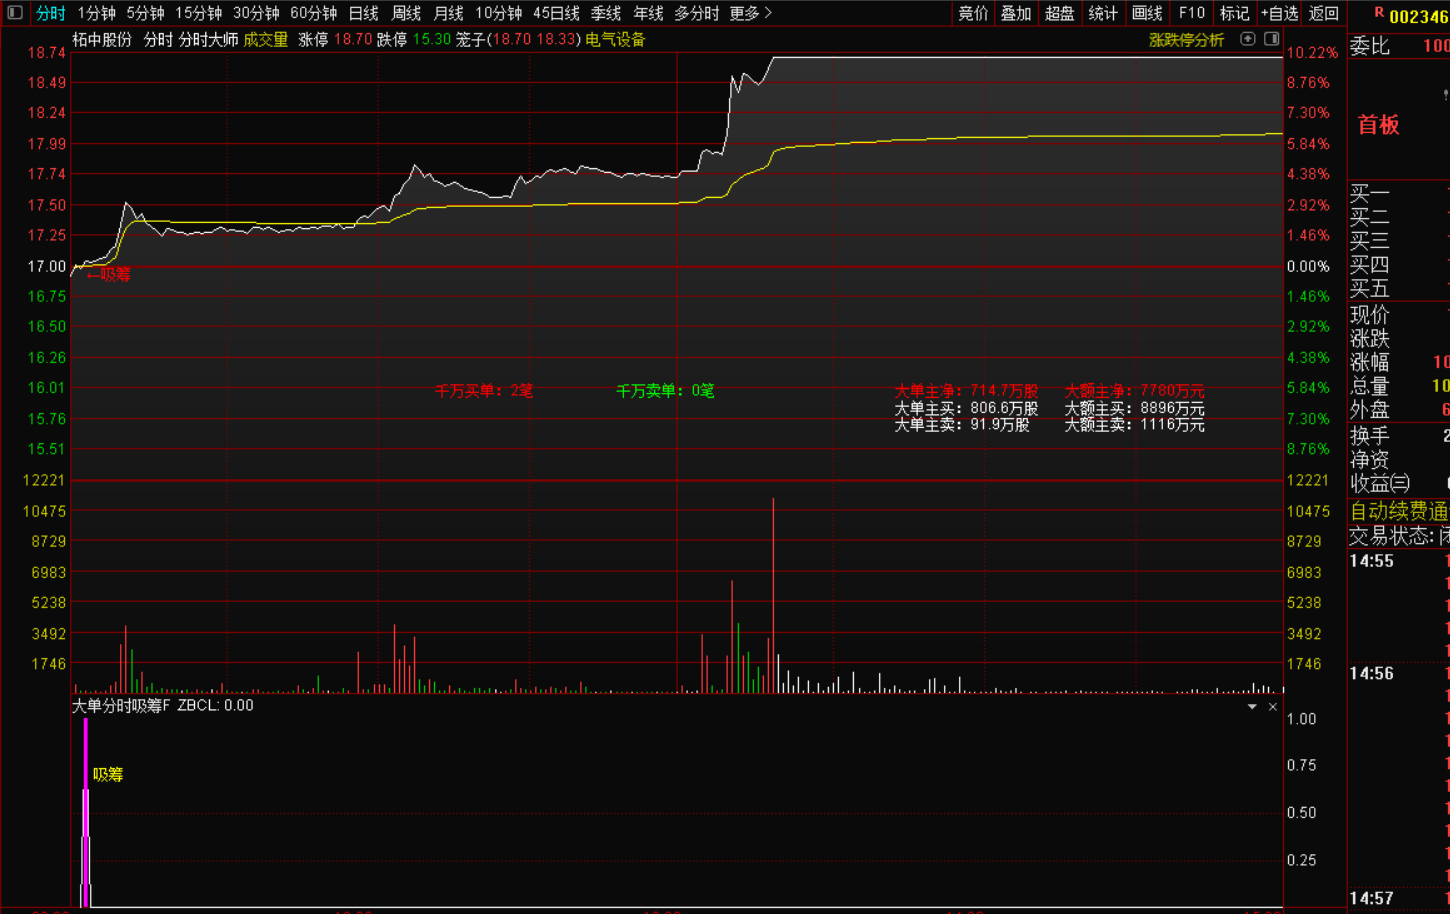The height and width of the screenshot is (914, 1450).
Task: Expand the 更多 periods menu
Action: click(750, 13)
